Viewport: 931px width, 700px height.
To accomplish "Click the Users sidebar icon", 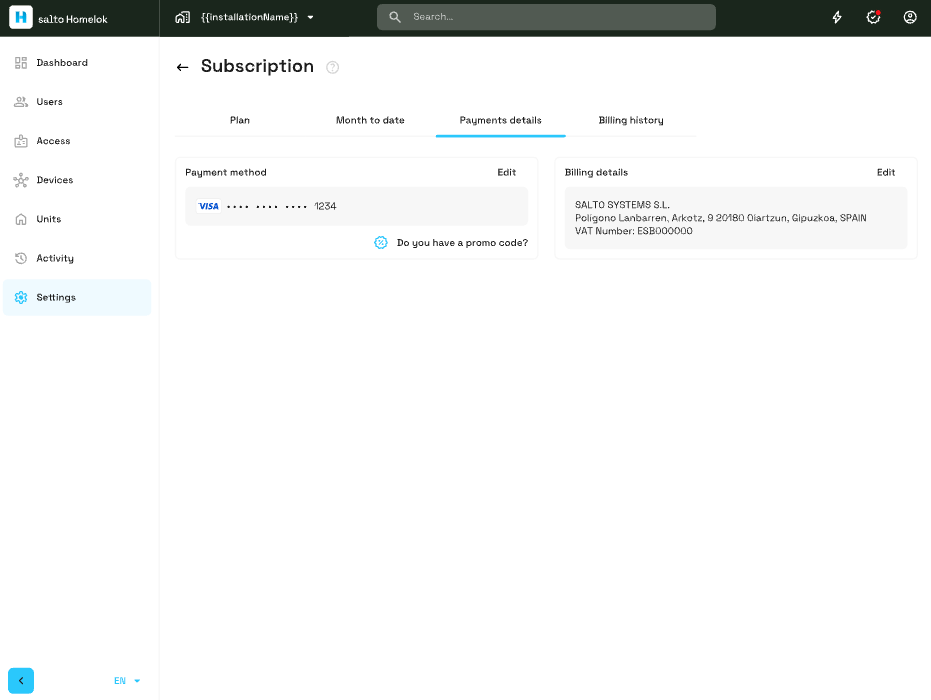I will tap(21, 102).
